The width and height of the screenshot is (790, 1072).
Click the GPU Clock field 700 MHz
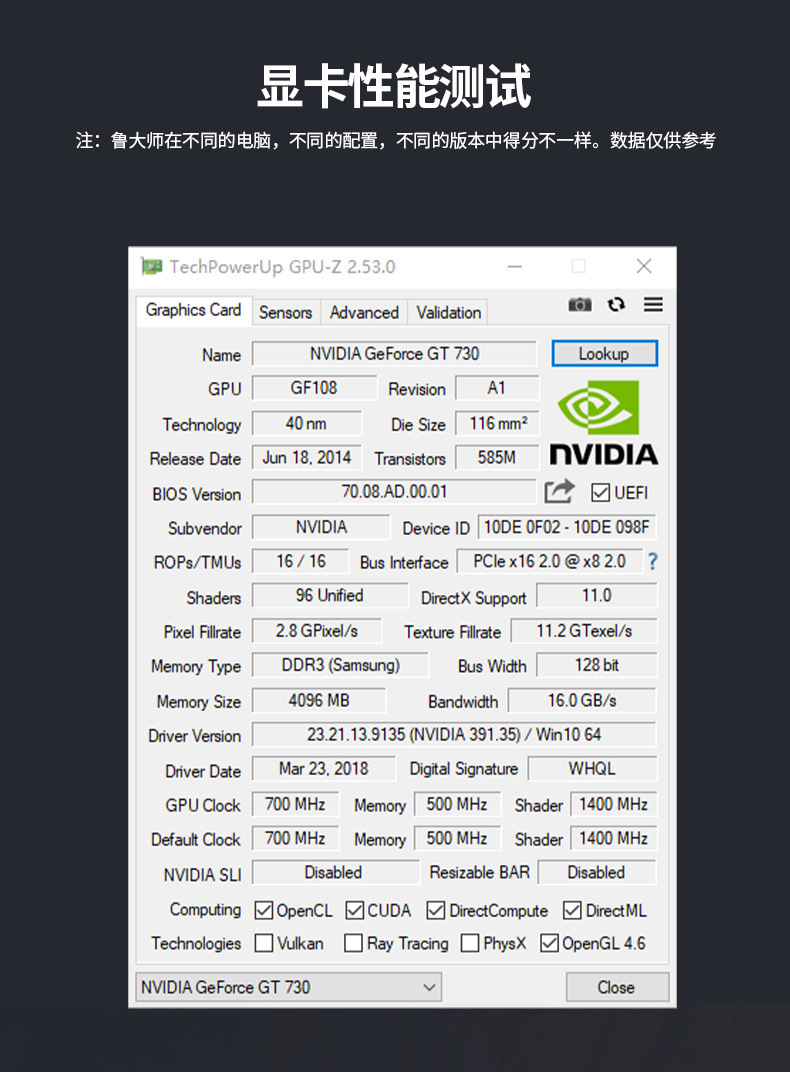tap(295, 805)
